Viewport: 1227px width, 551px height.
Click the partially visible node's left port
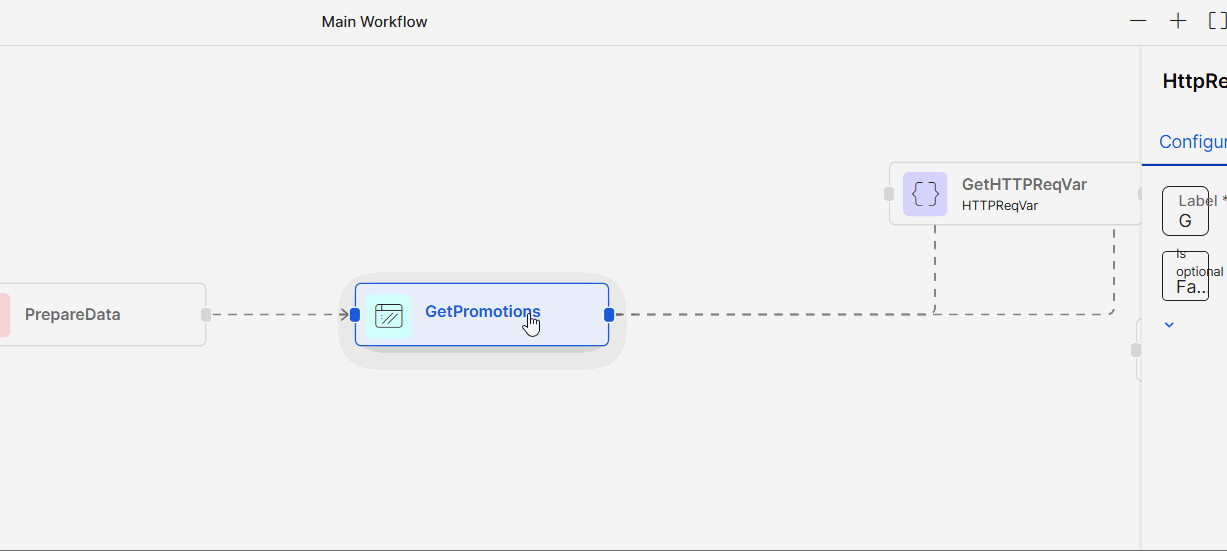(x=1136, y=350)
